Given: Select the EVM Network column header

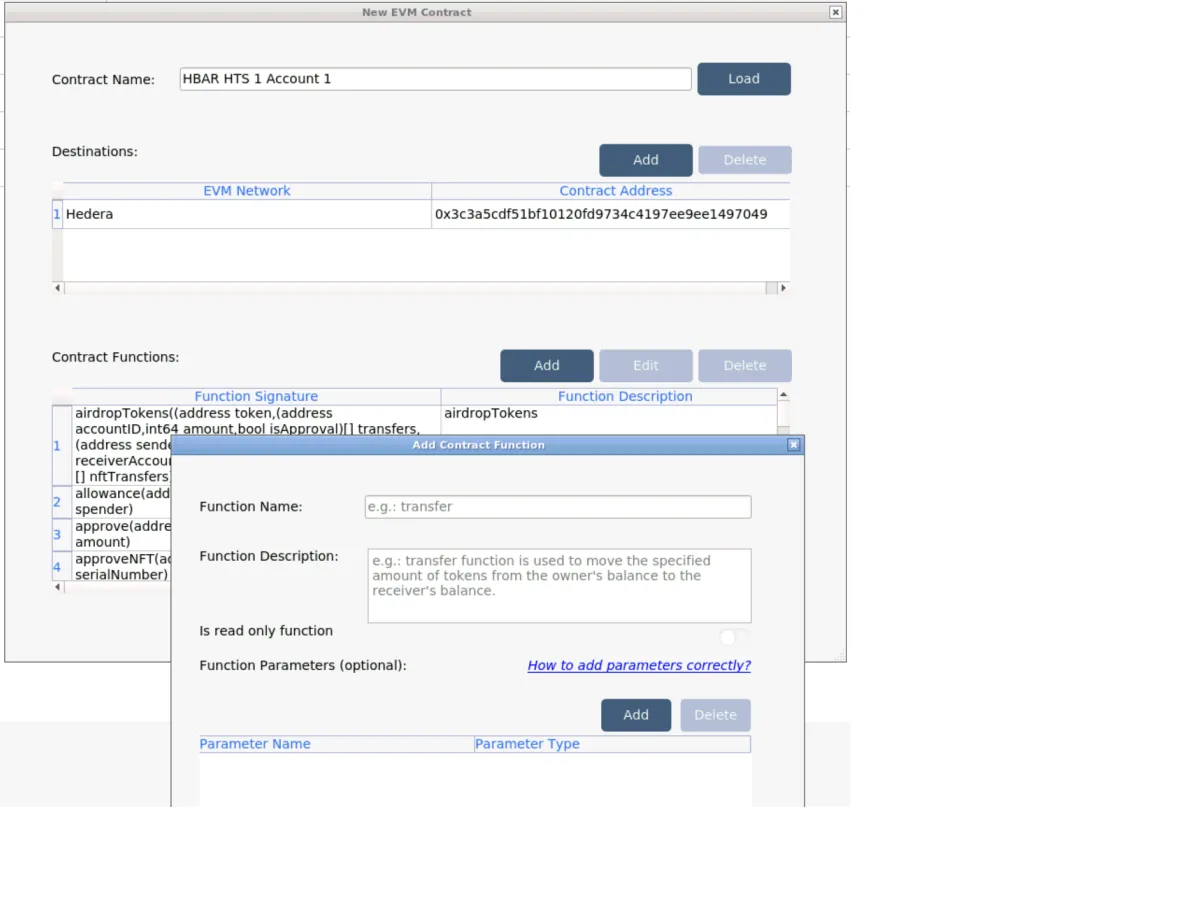Looking at the screenshot, I should coord(247,191).
